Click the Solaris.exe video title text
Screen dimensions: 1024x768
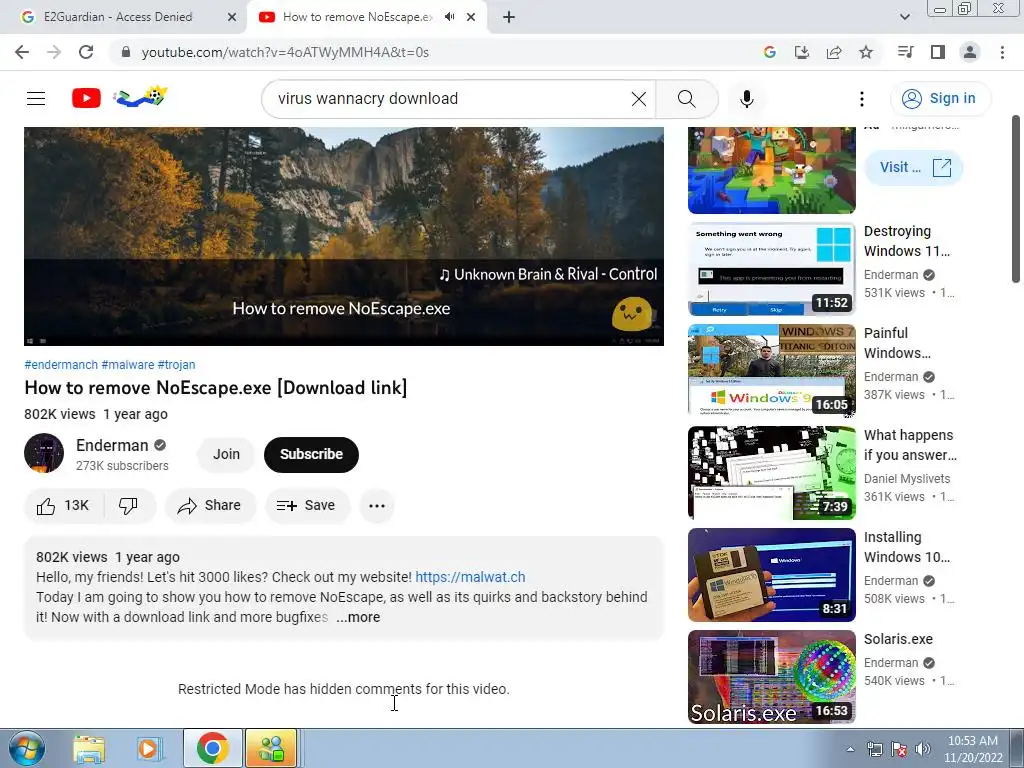coord(898,639)
